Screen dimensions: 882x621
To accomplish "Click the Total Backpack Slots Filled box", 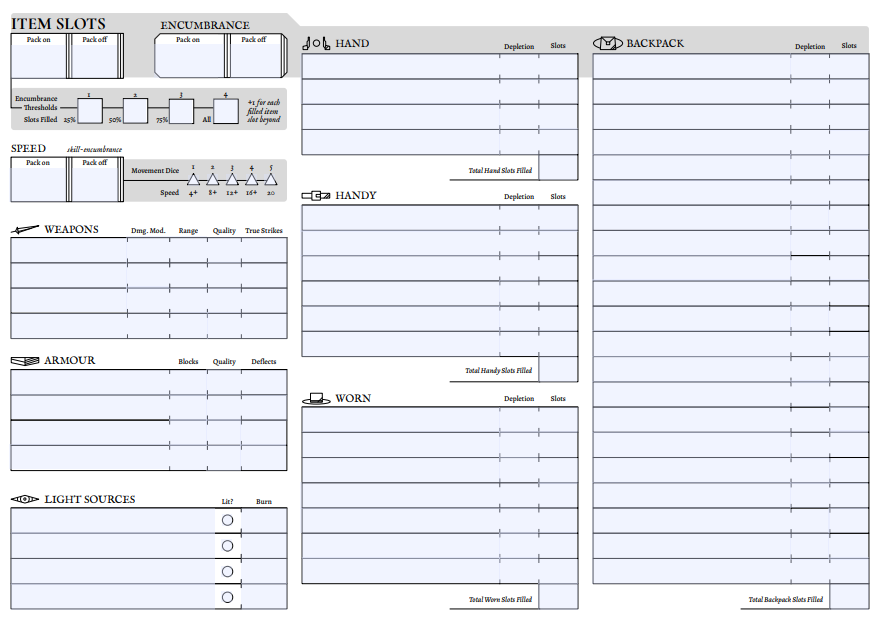I will 849,597.
